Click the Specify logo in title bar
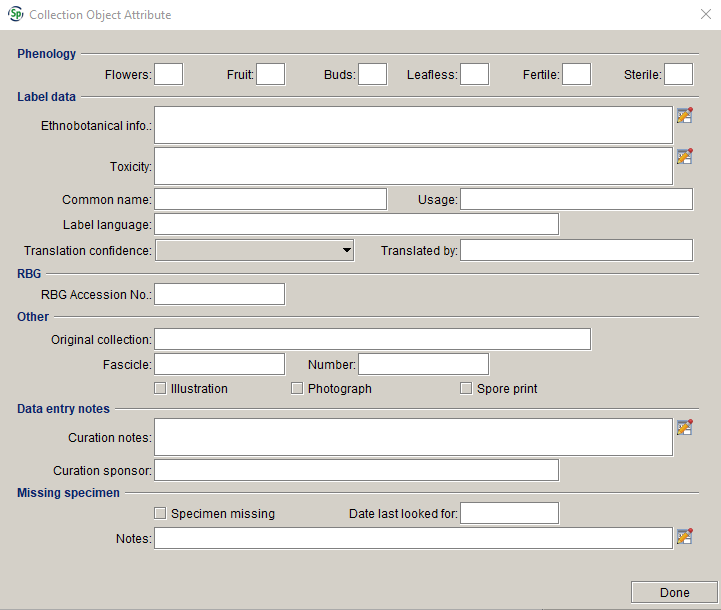Screen dimensions: 721x610 click(16, 14)
